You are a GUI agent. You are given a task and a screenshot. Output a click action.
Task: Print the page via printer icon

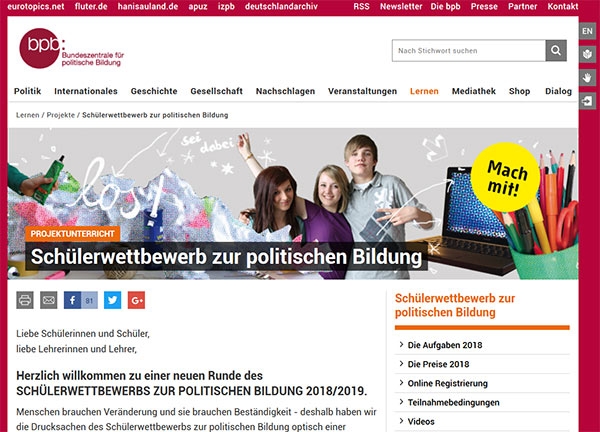click(25, 300)
